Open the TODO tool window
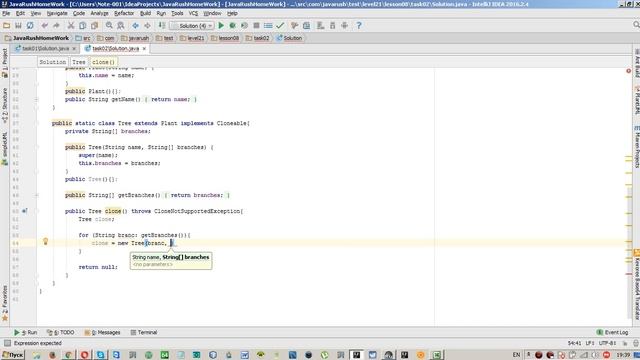This screenshot has height=360, width=640. (60, 333)
